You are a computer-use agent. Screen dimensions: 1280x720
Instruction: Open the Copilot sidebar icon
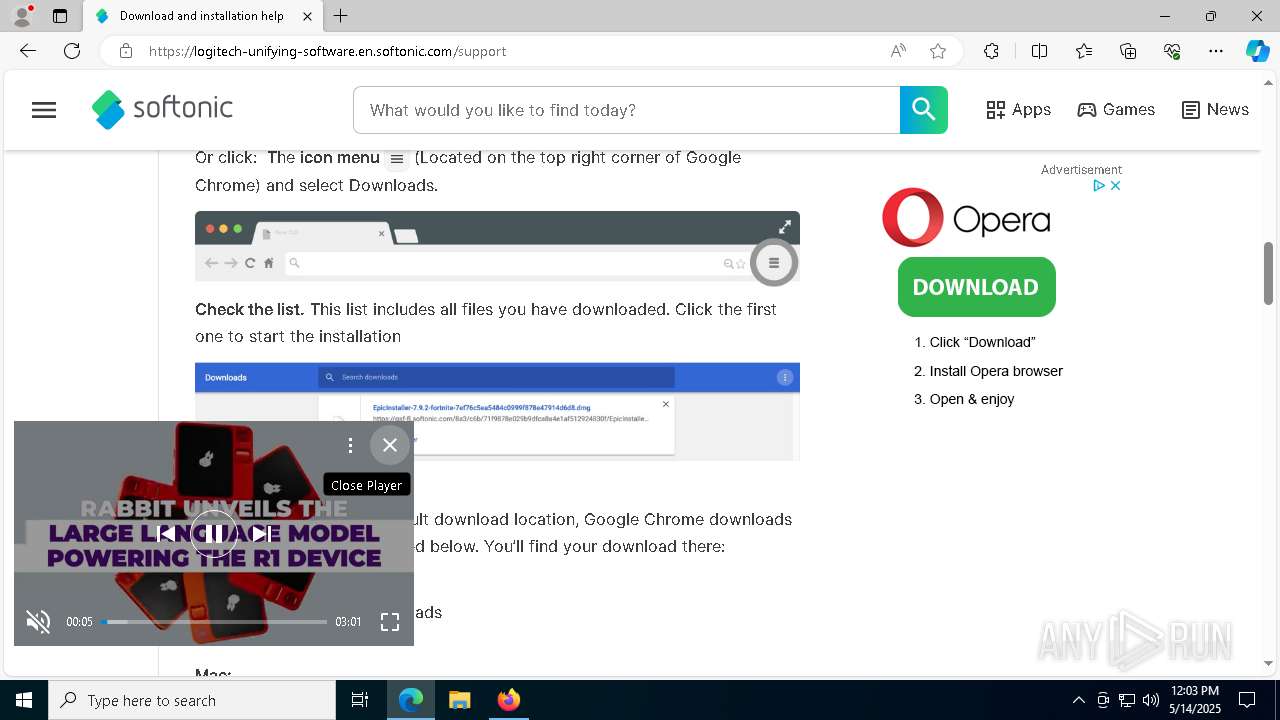(x=1257, y=51)
